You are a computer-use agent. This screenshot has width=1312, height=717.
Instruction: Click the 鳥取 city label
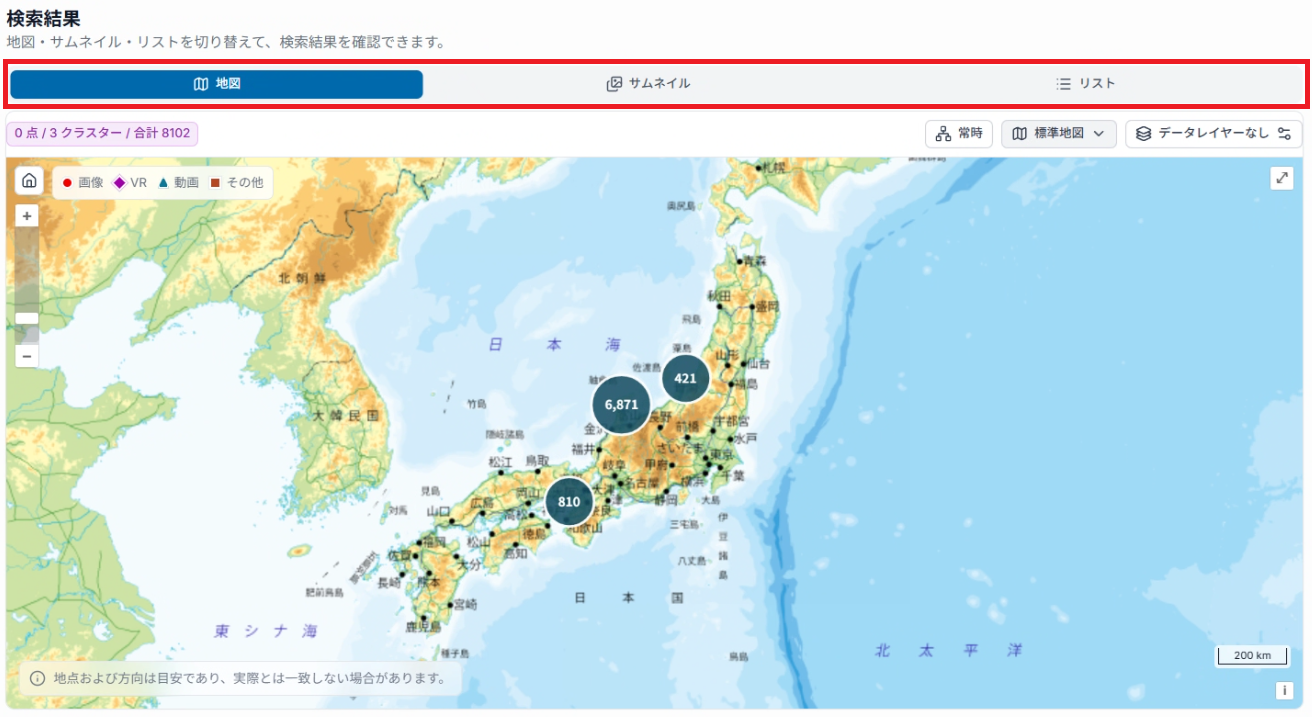(x=537, y=460)
